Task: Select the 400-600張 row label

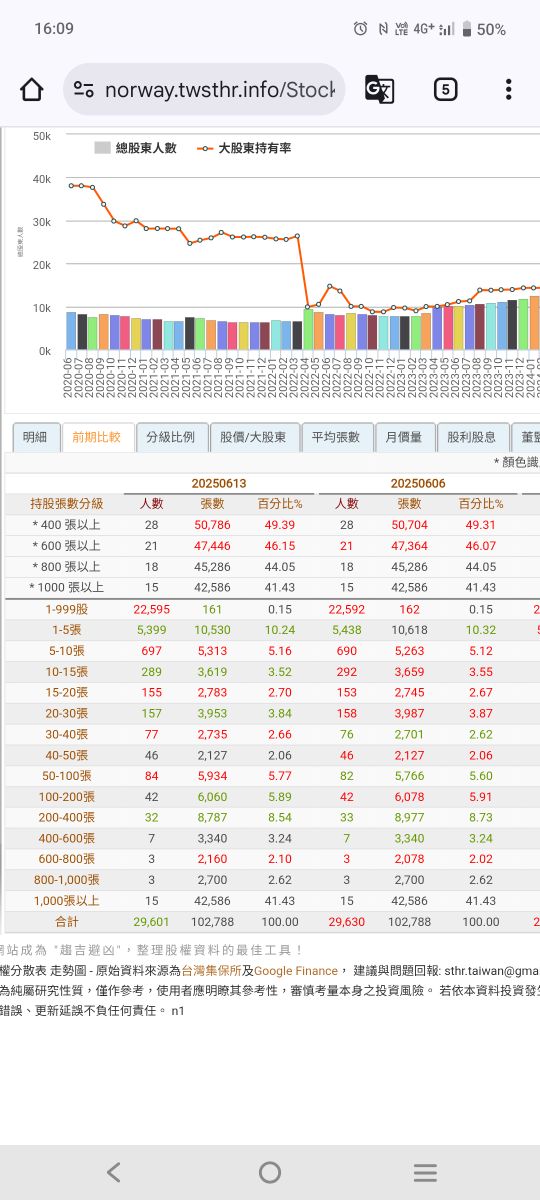Action: 65,838
